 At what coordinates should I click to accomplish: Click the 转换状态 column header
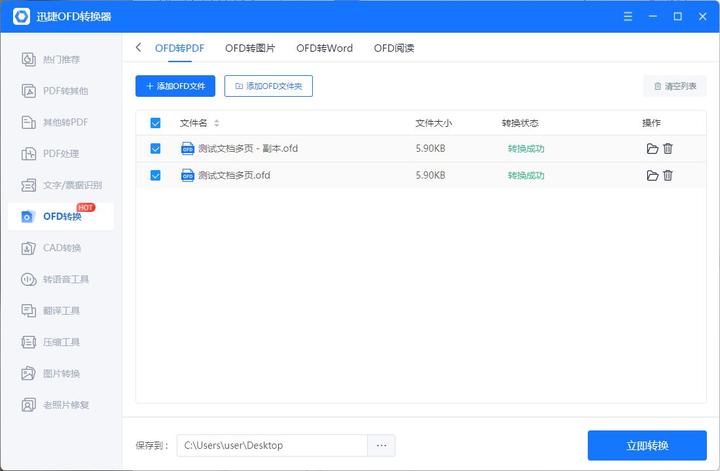[x=520, y=123]
